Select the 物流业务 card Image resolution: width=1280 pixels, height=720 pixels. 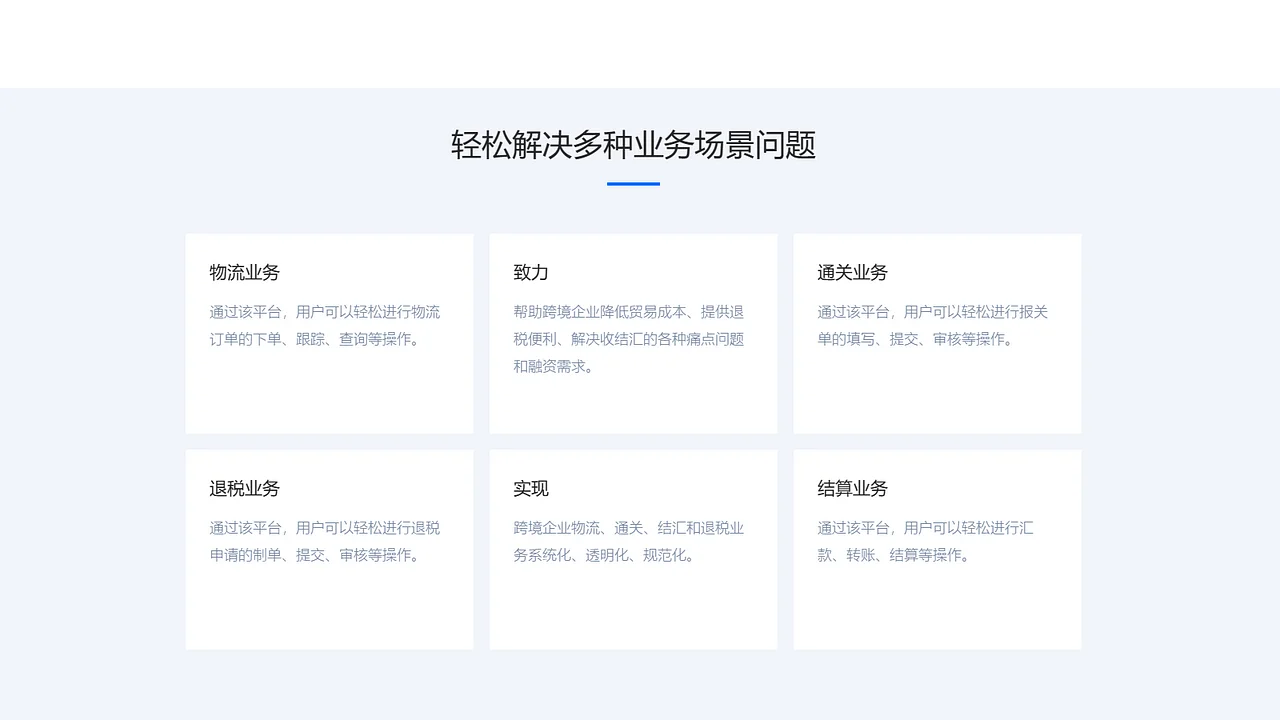pyautogui.click(x=329, y=333)
